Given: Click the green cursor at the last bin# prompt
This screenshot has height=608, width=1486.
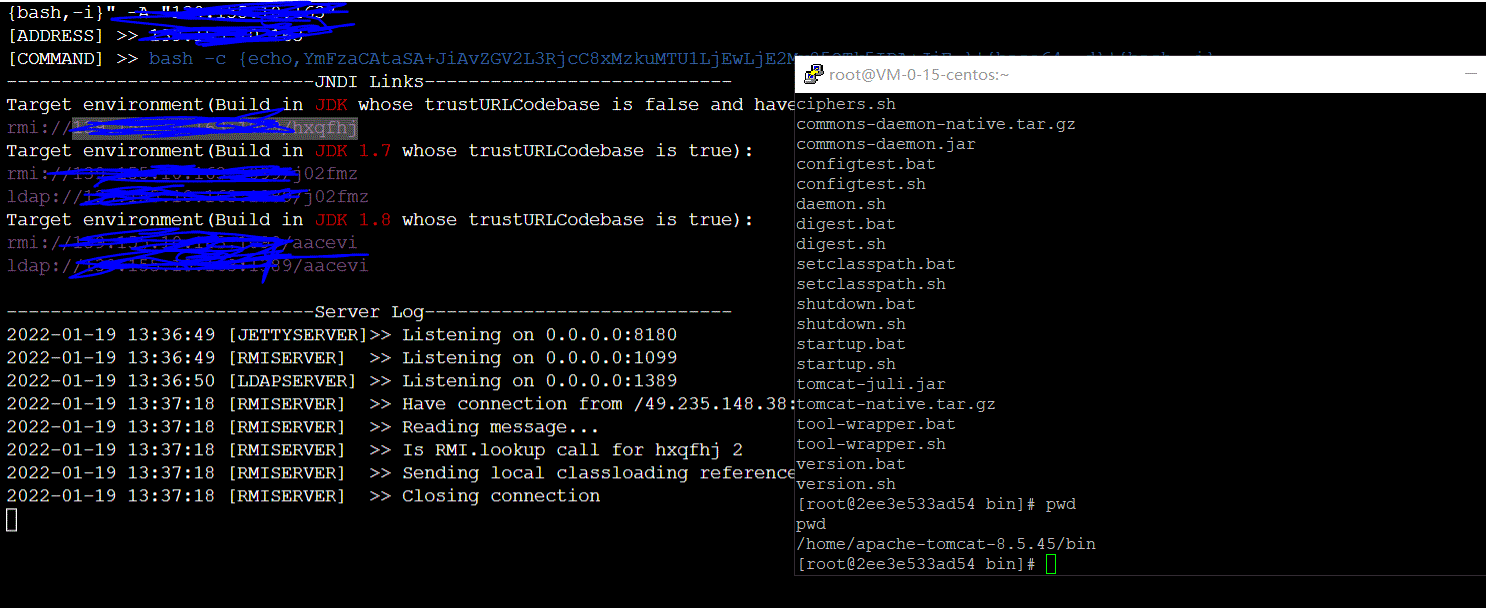Looking at the screenshot, I should (1050, 564).
